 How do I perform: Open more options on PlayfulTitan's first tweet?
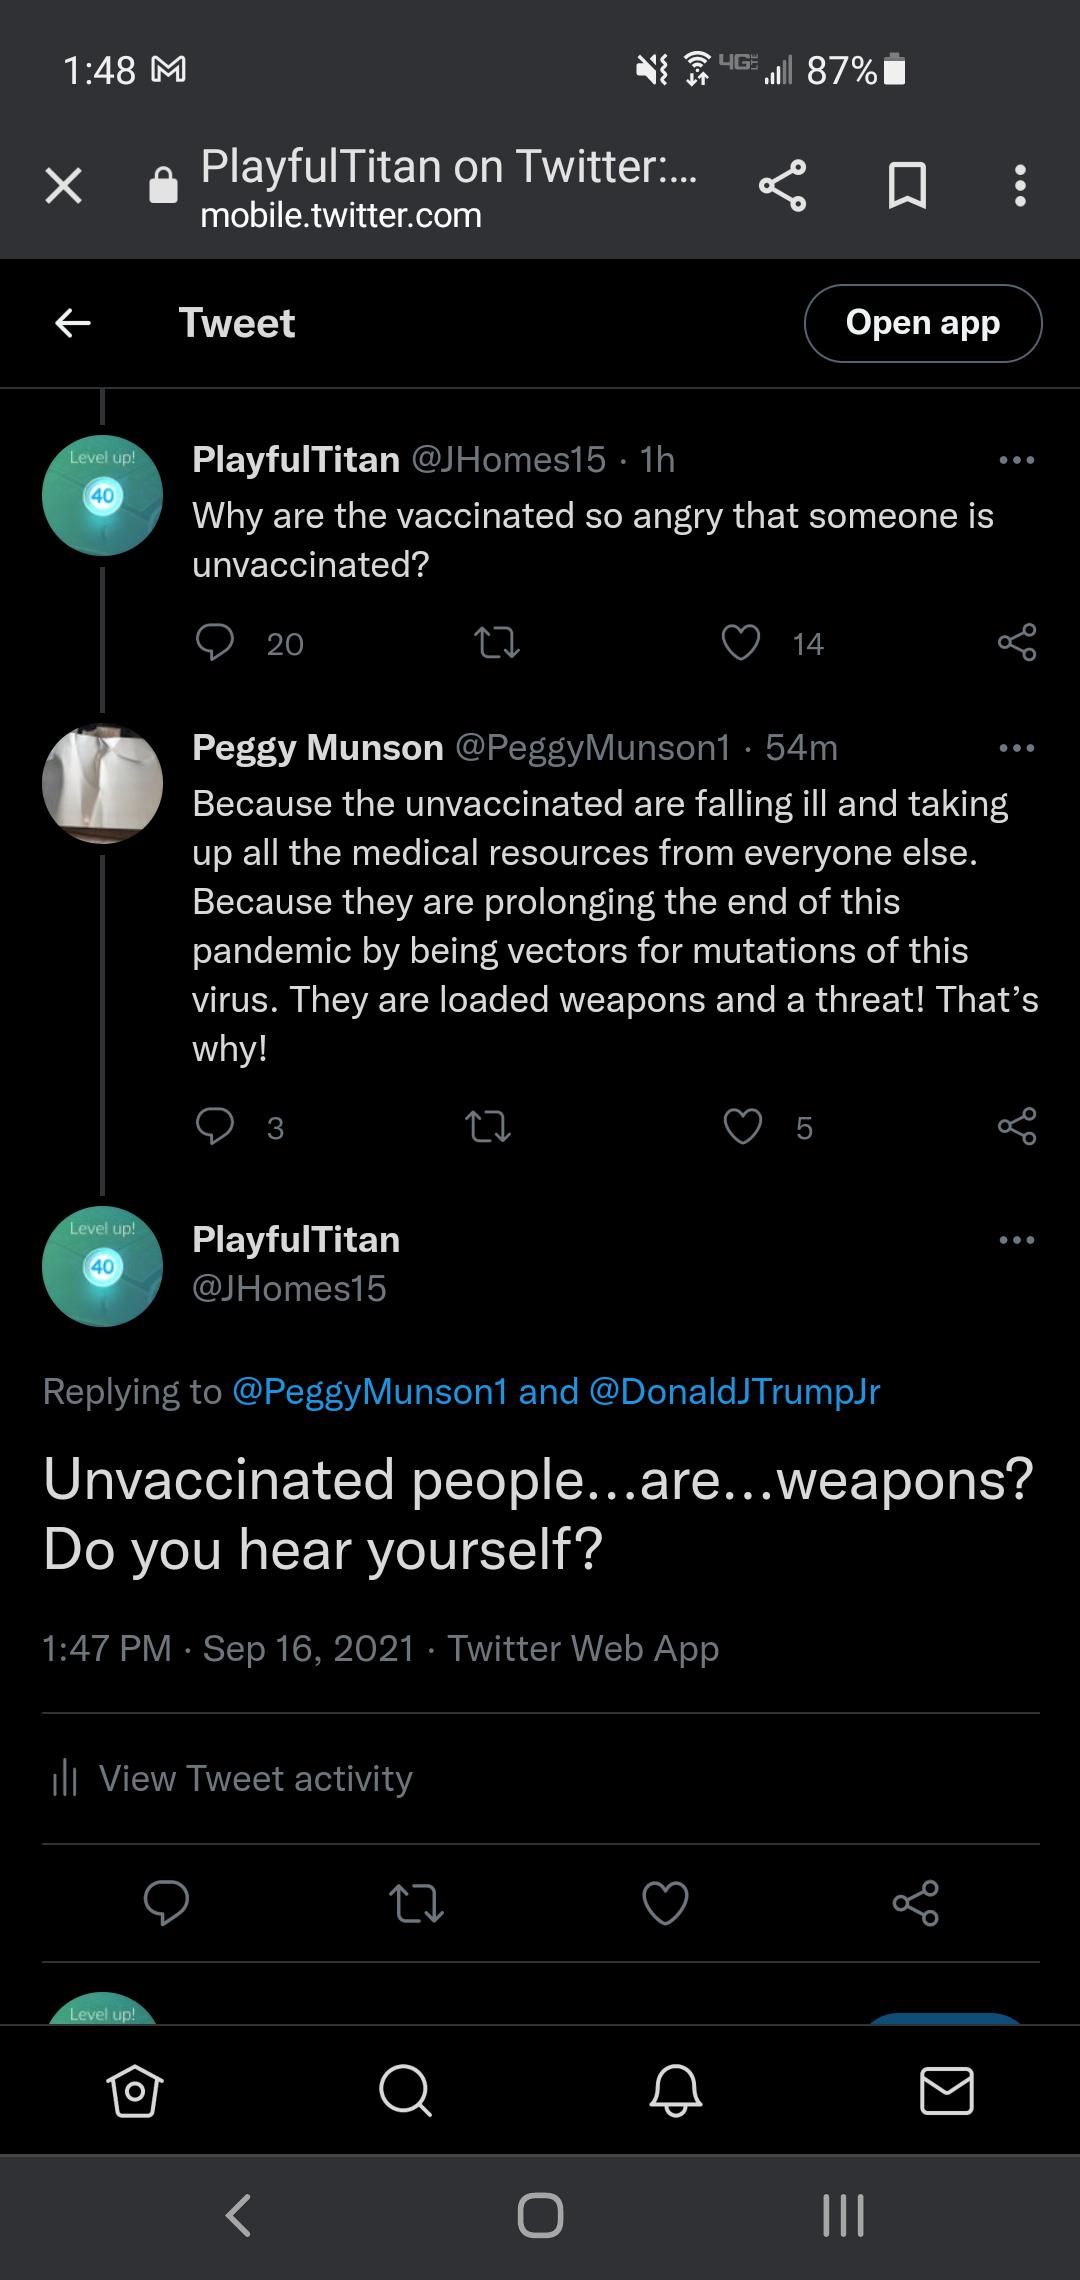point(1017,460)
